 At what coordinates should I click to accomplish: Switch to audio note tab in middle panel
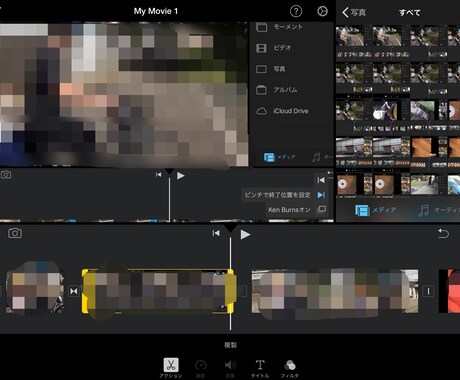[322, 157]
